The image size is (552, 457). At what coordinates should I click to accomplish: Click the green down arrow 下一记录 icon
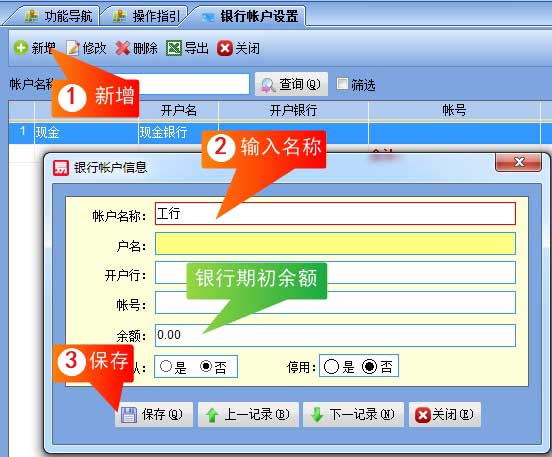[317, 415]
